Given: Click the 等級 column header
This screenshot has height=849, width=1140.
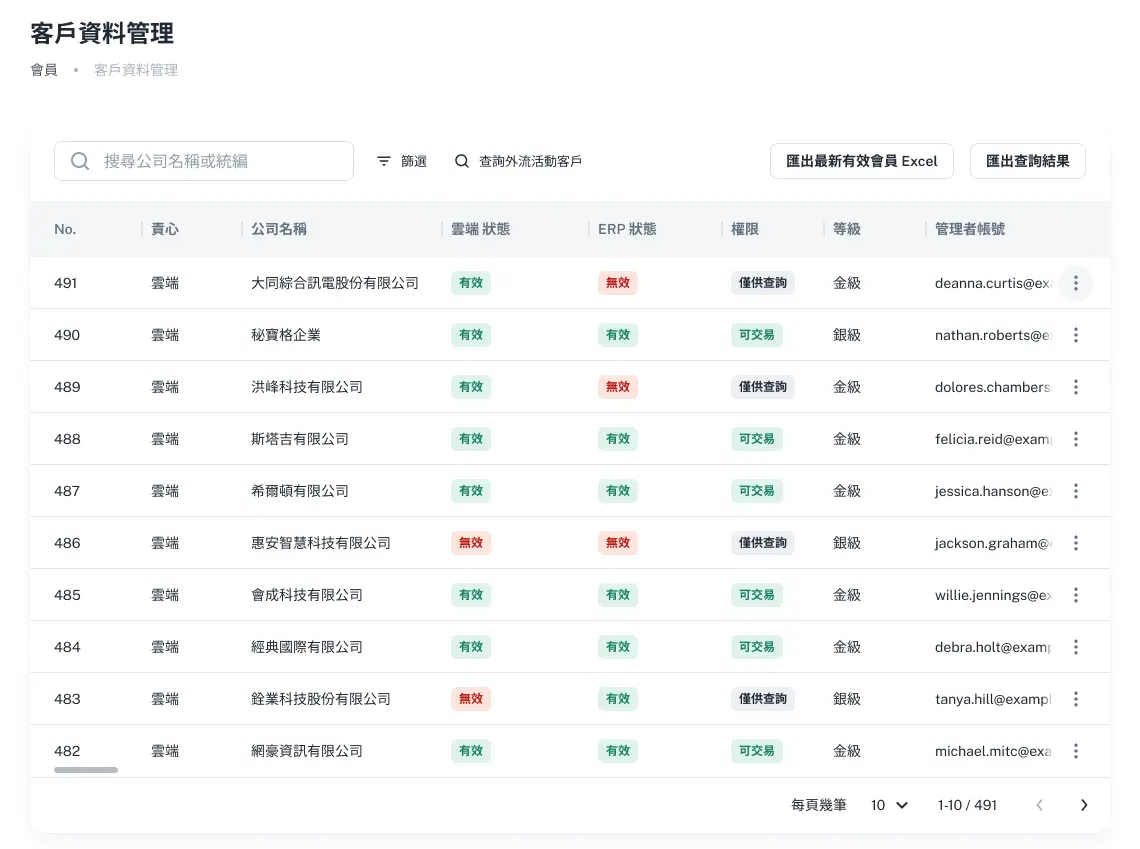Looking at the screenshot, I should (x=846, y=229).
